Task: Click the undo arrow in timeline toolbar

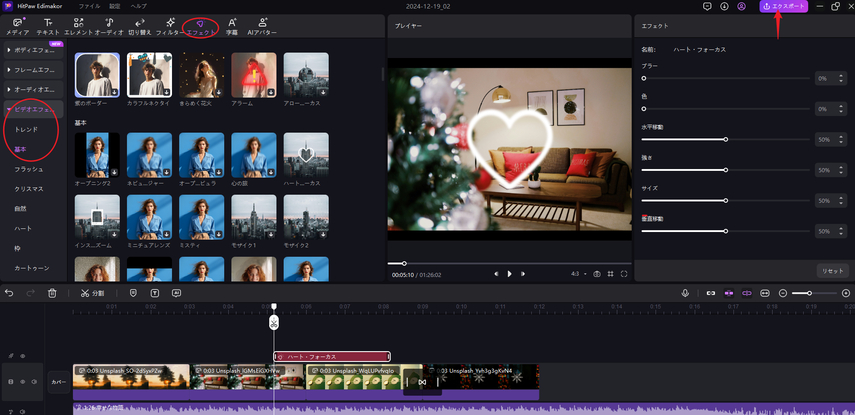Action: tap(10, 293)
